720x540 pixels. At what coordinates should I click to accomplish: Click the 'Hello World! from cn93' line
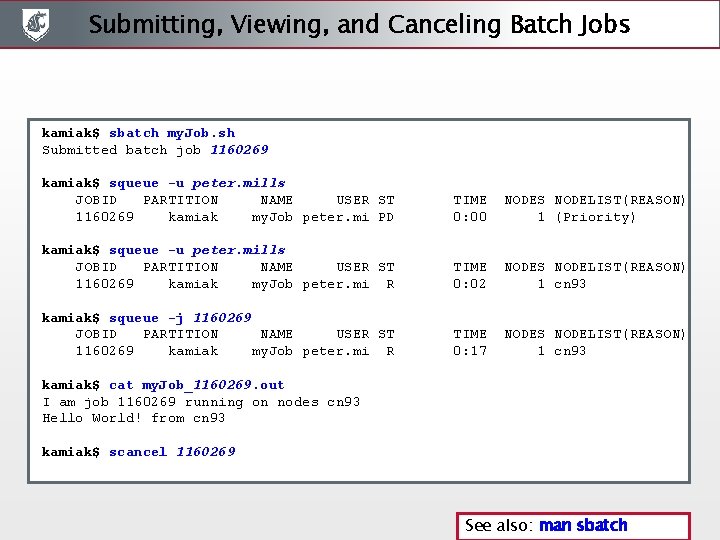[134, 418]
